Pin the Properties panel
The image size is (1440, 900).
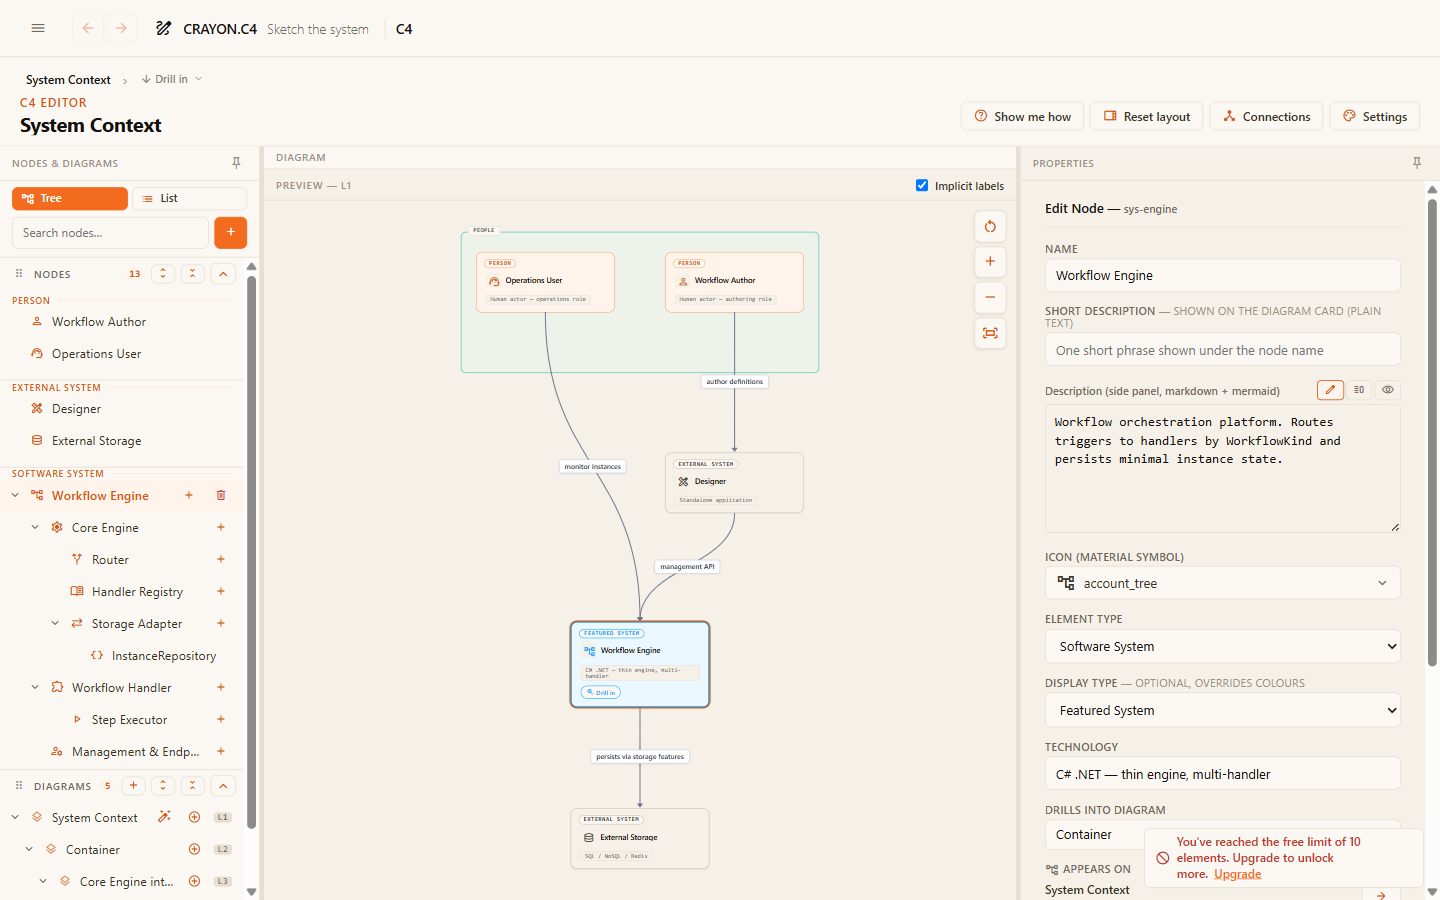(x=1416, y=163)
